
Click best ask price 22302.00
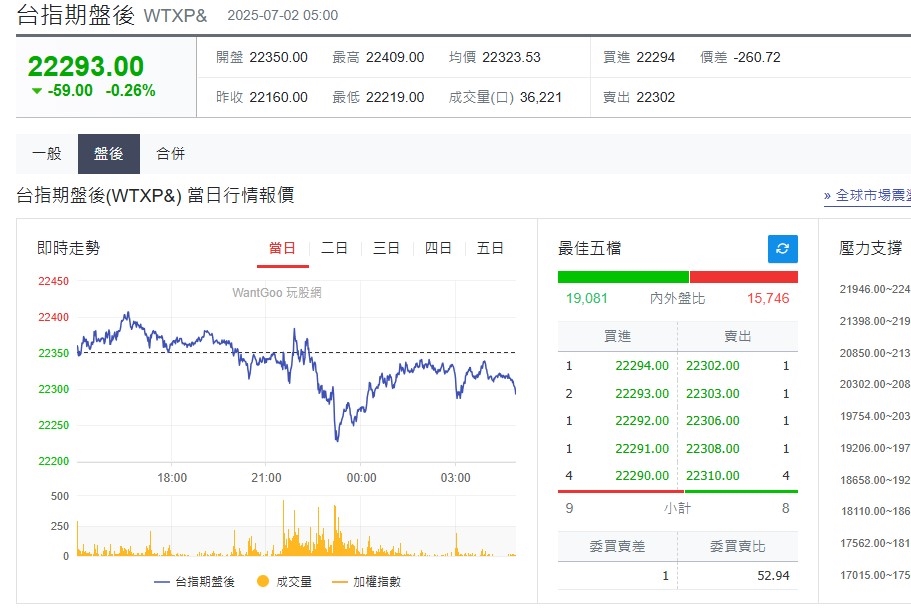713,366
